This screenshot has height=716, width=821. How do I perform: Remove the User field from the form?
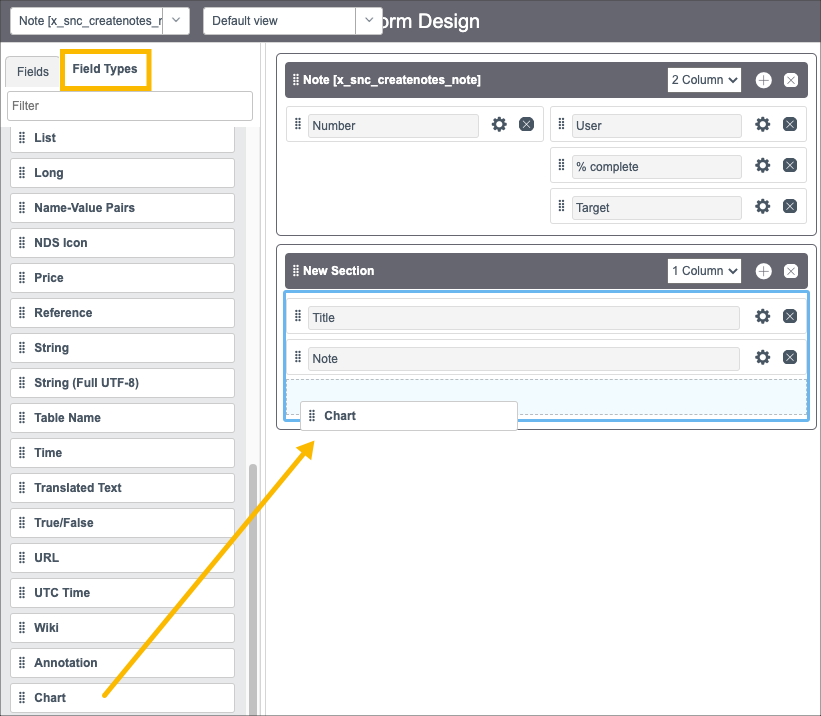(791, 124)
